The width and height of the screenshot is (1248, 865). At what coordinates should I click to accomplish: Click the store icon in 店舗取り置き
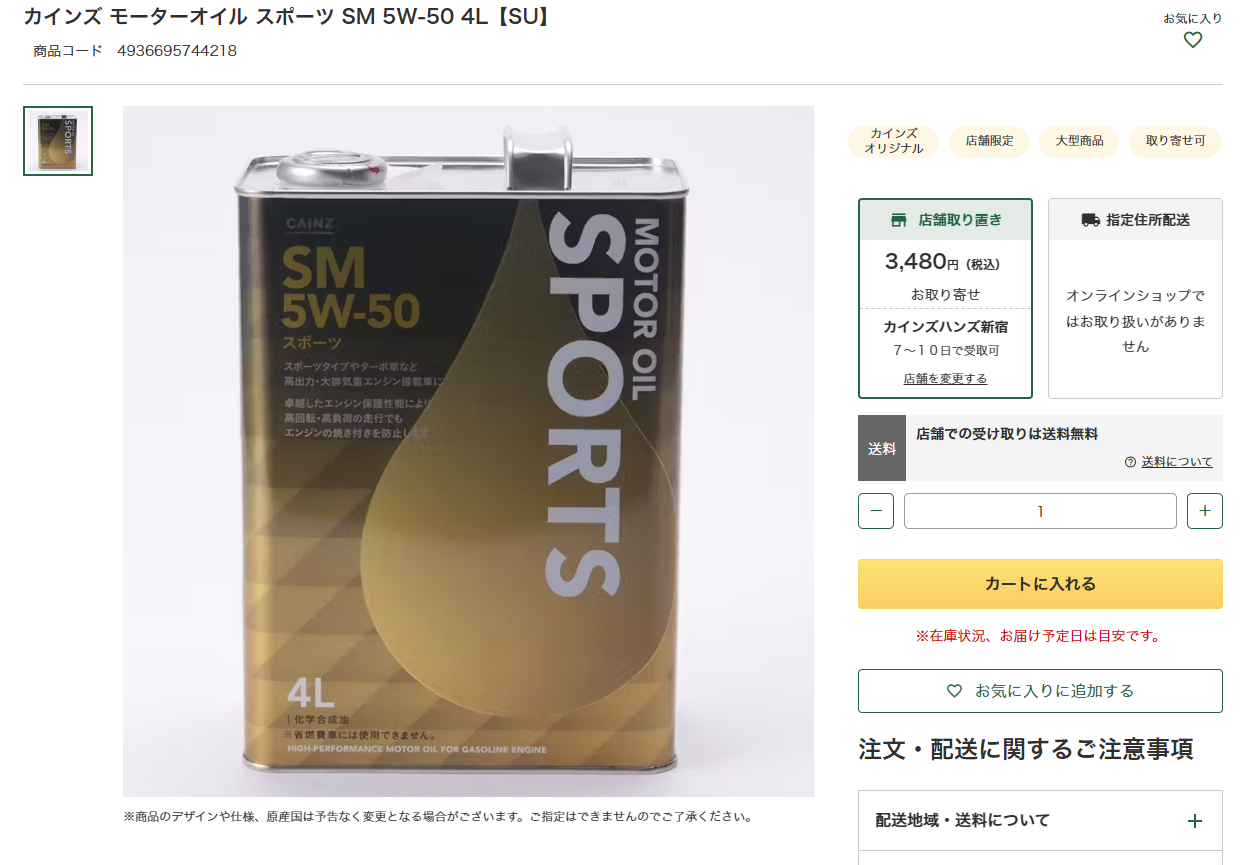(x=898, y=220)
